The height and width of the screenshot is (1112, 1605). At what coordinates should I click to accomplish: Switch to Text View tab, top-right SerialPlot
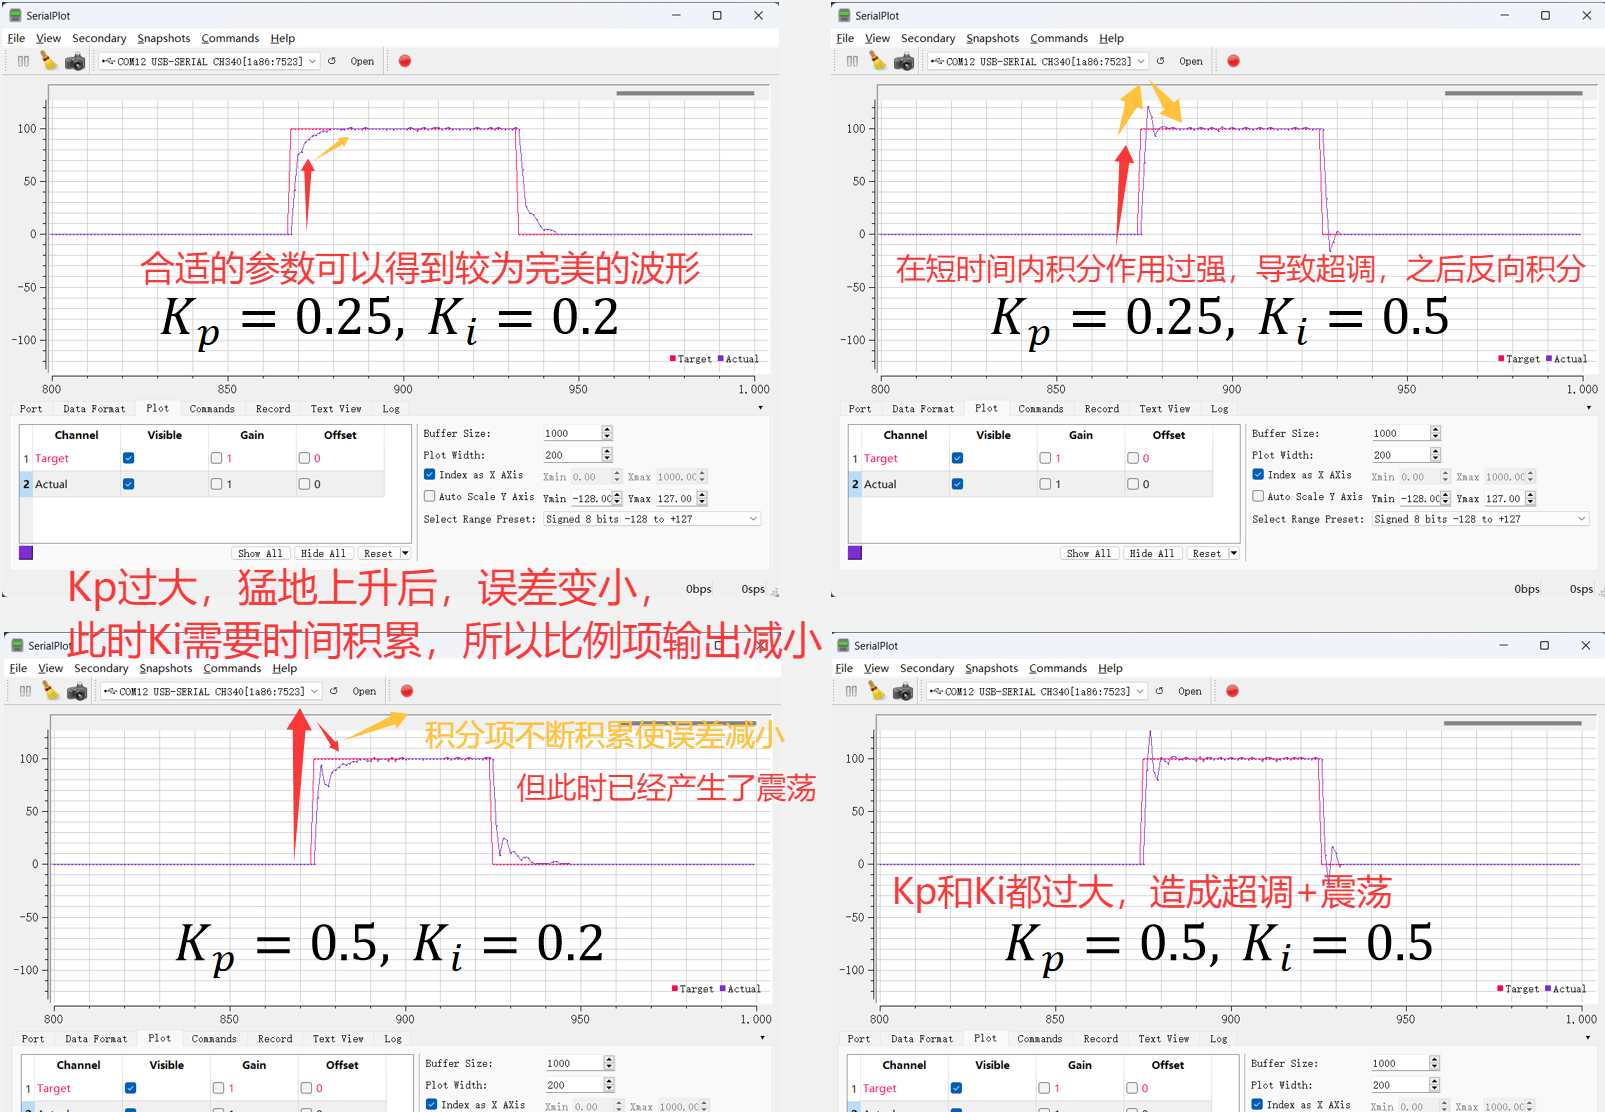[1165, 409]
